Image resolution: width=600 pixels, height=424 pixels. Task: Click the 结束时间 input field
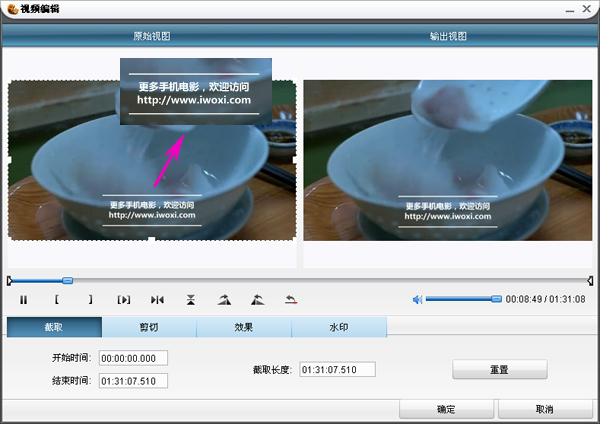tap(133, 381)
